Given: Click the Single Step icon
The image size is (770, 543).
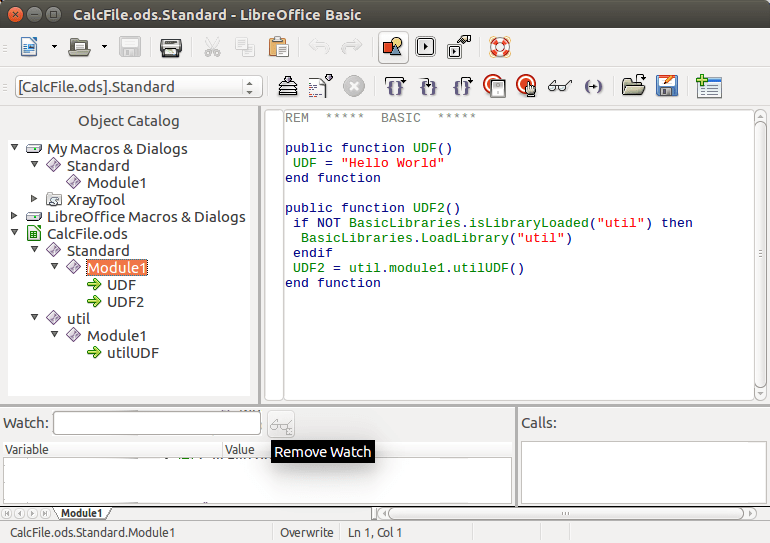Looking at the screenshot, I should pos(428,87).
